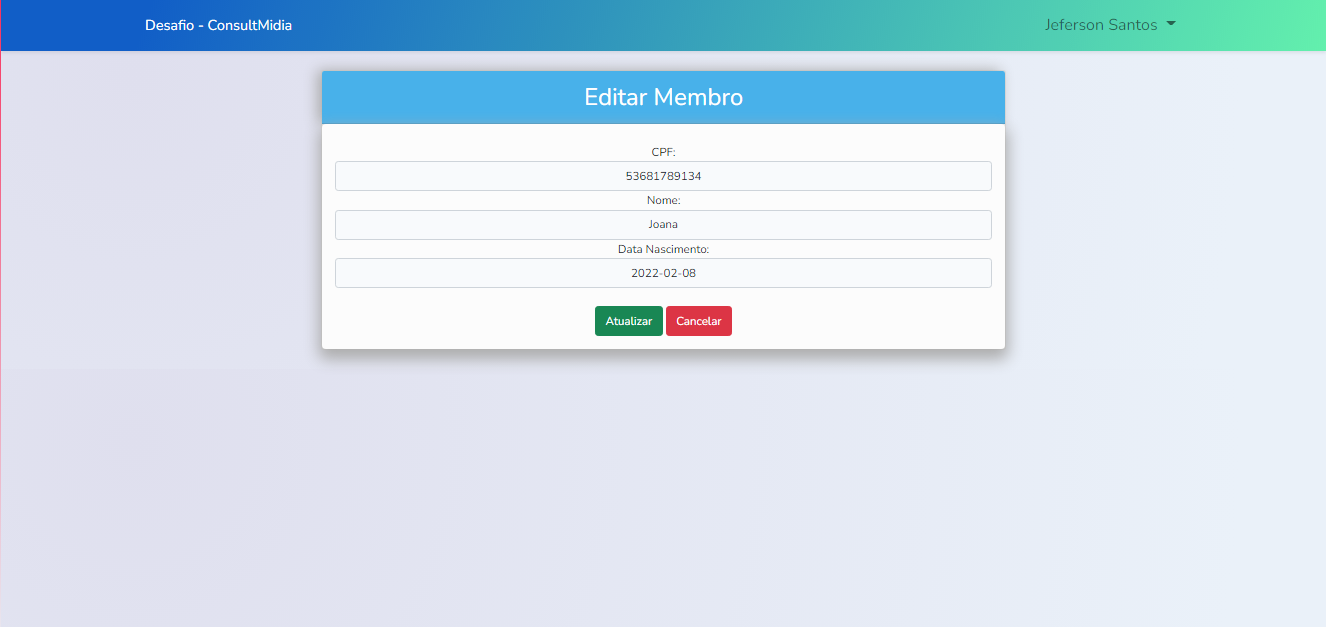Select the Nome field containing Joana

[663, 225]
